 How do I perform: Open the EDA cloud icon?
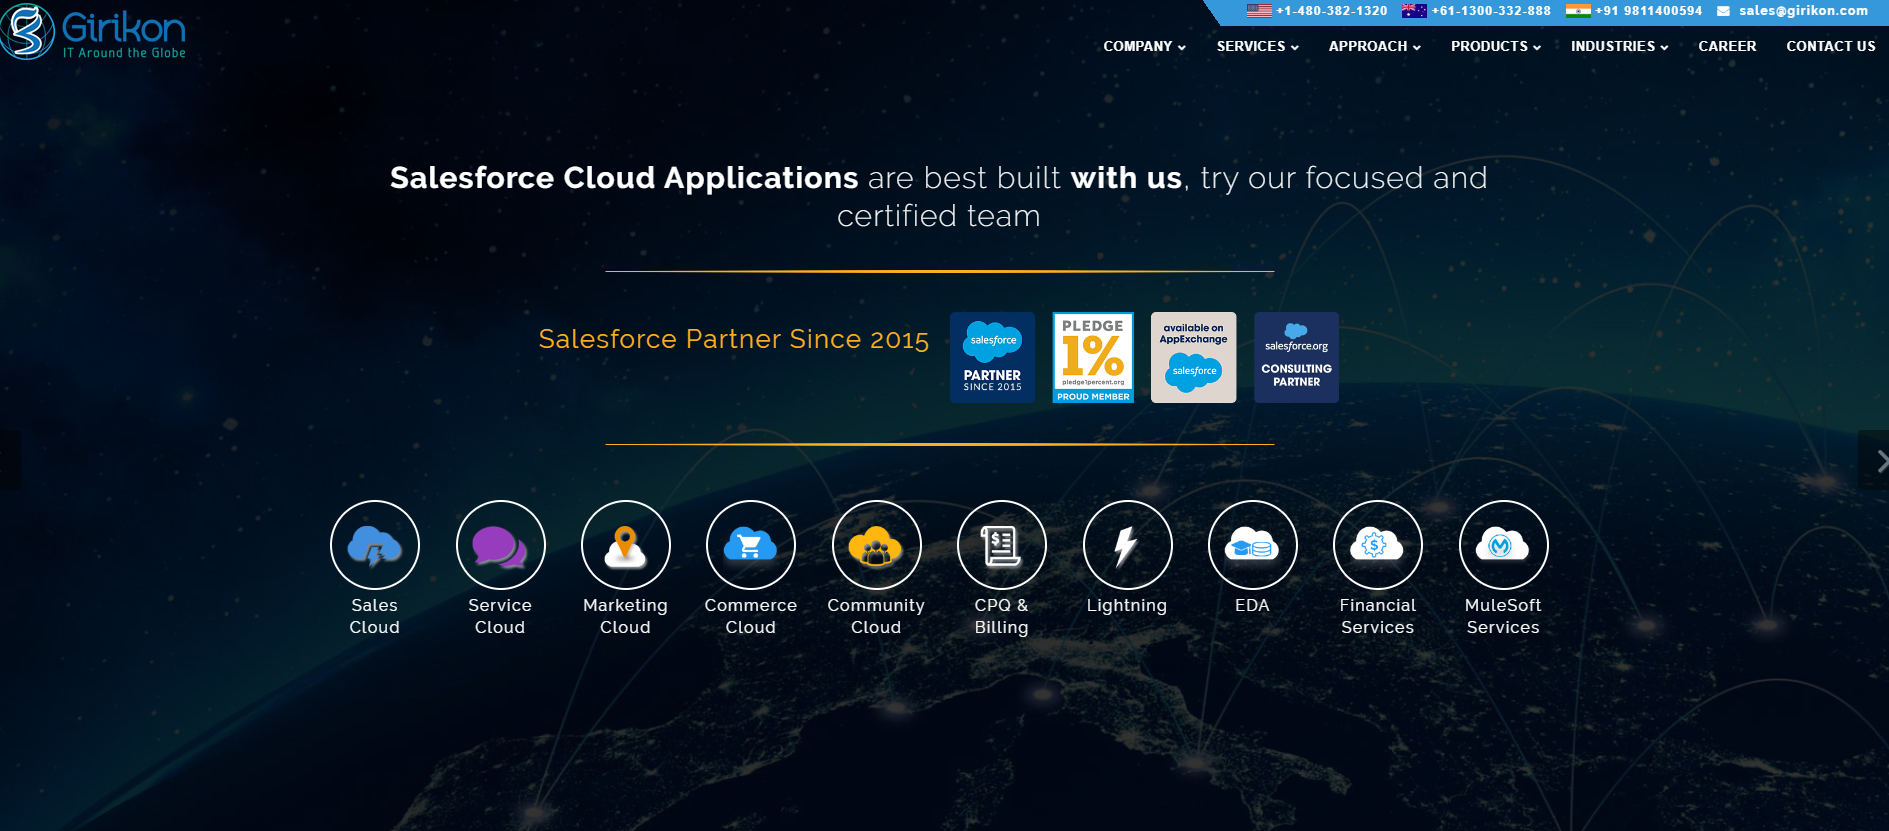[1252, 545]
